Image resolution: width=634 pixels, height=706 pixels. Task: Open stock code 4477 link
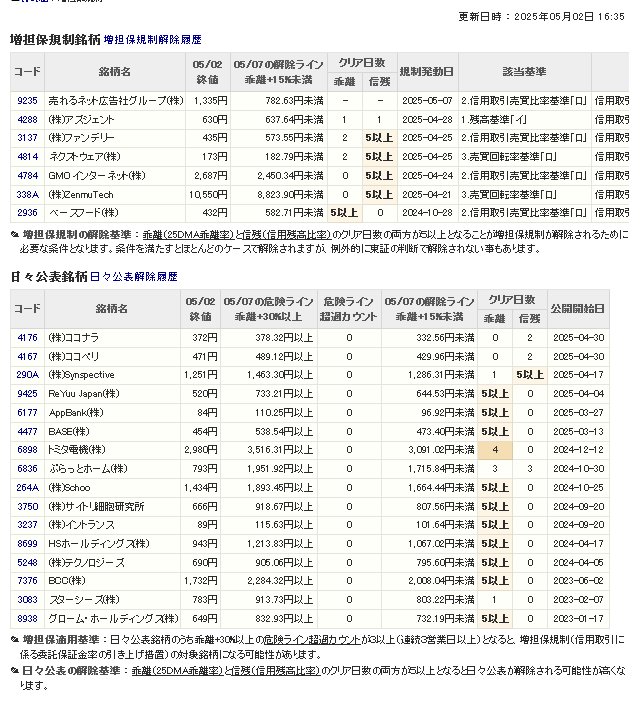pyautogui.click(x=27, y=431)
